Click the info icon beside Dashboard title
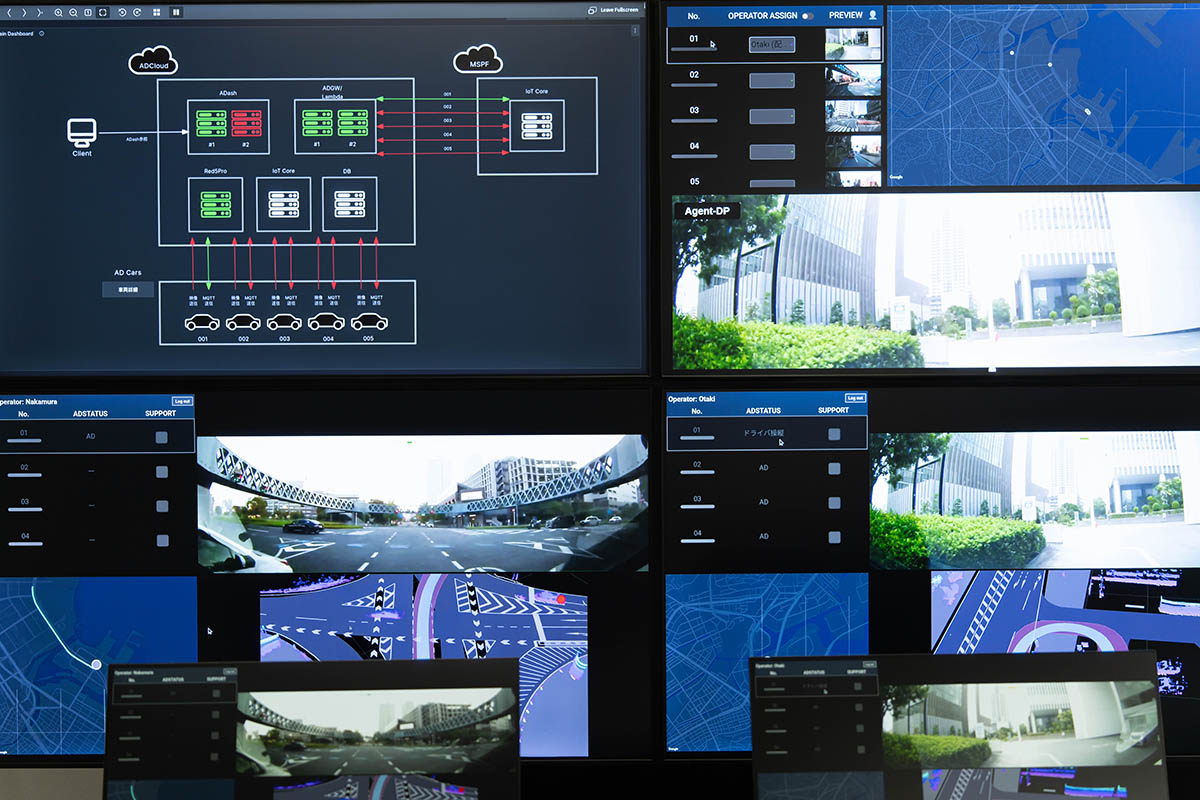Screen dimensions: 1200x800 pos(41,33)
